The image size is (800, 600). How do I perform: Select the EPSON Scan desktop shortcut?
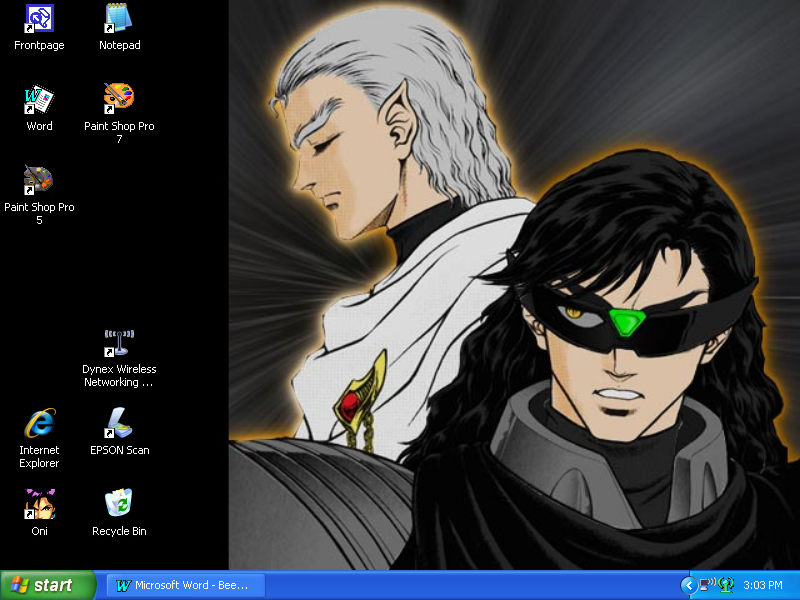point(119,432)
